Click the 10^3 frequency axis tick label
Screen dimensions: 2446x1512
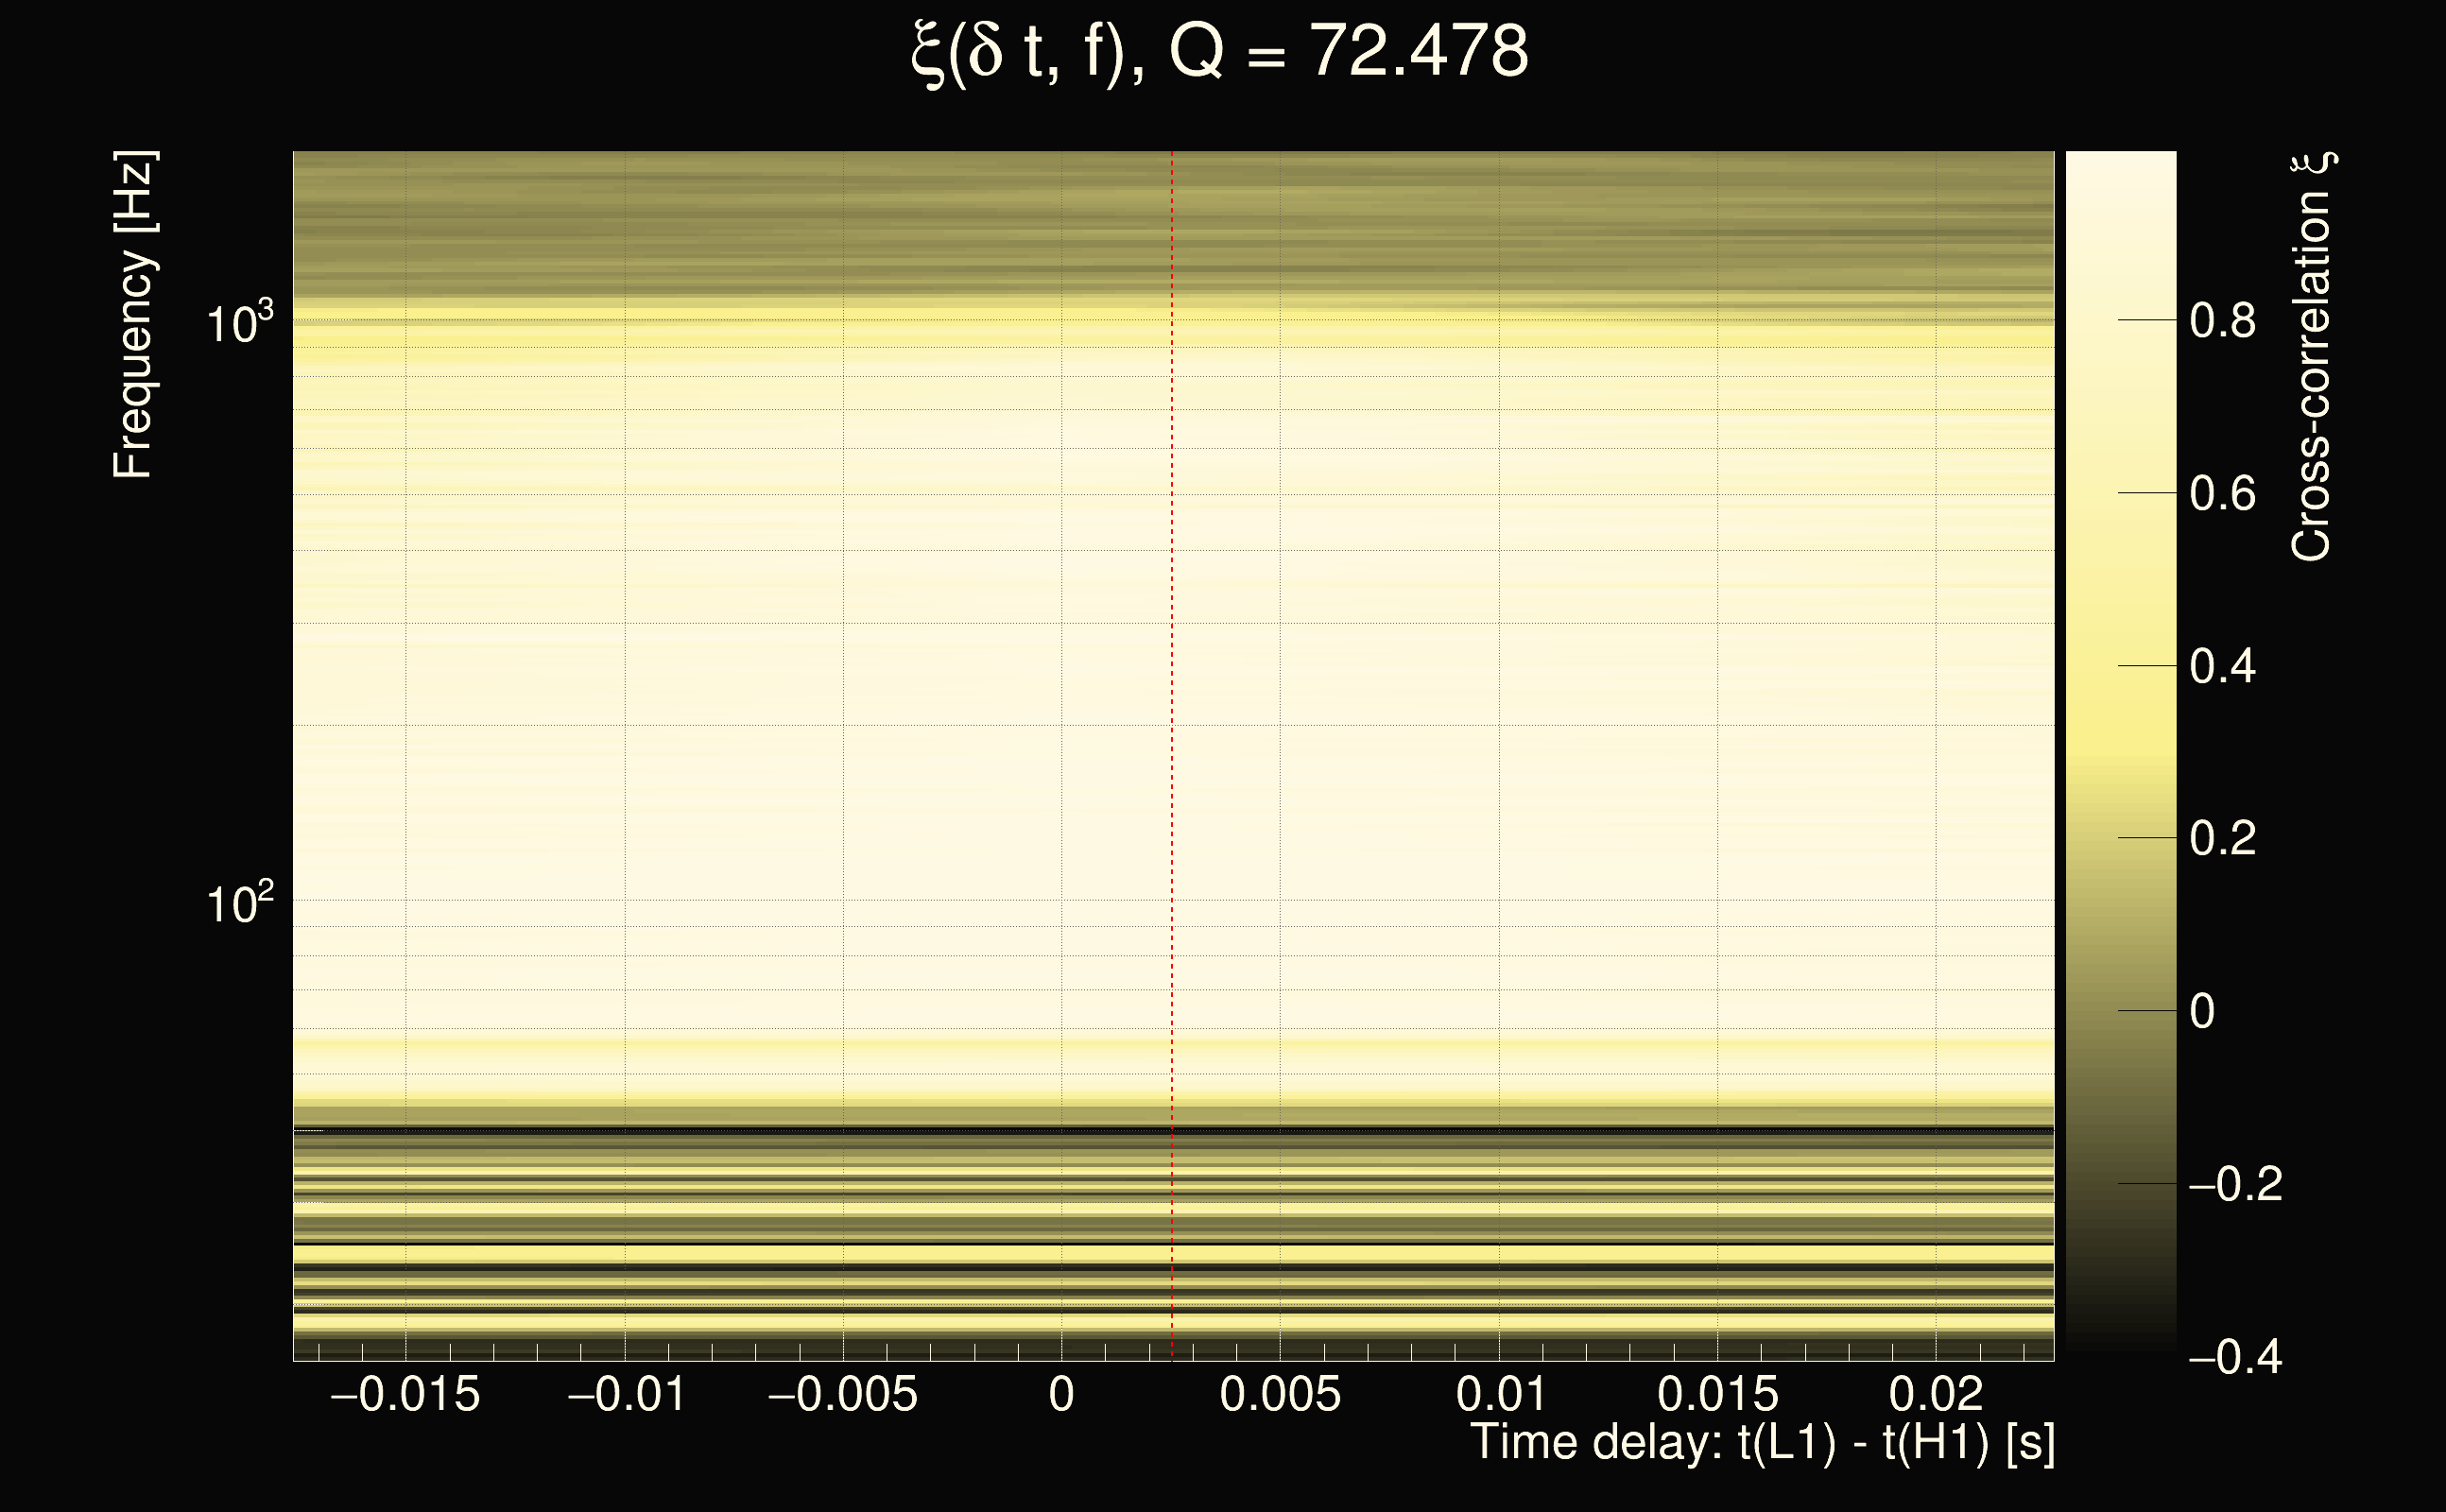click(239, 323)
